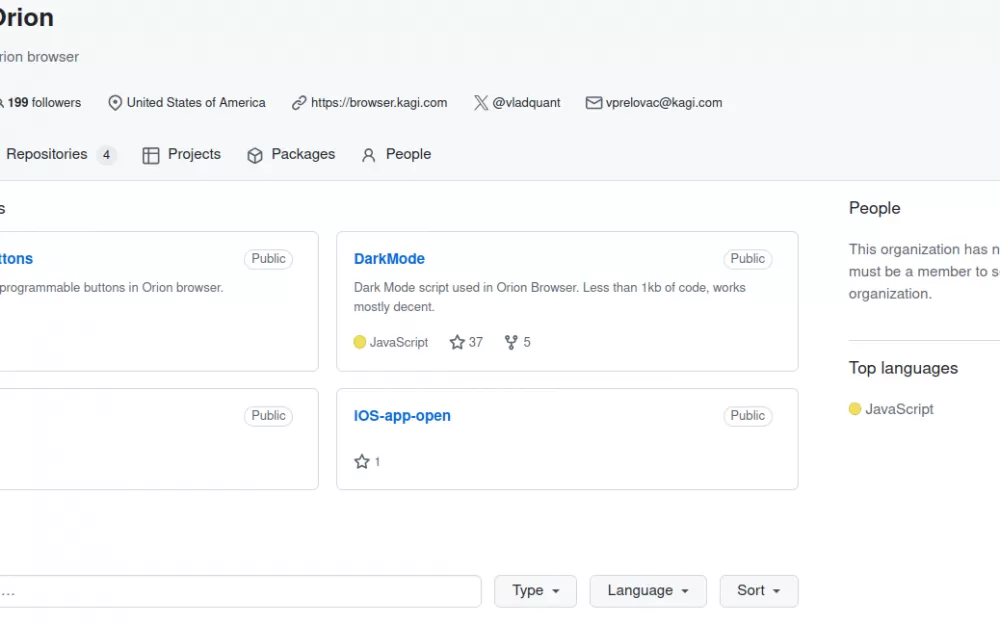
Task: Click the "This organization has" sidebar message
Action: click(924, 272)
